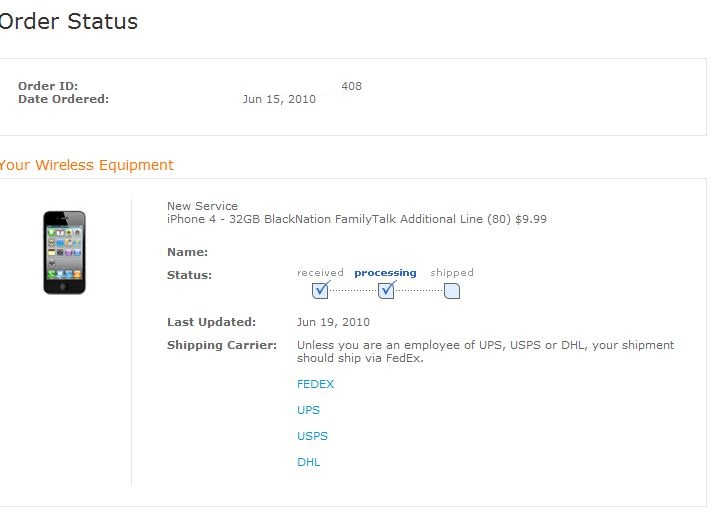This screenshot has height=519, width=717.
Task: Click the FedEx shipping carrier notice text
Action: click(x=485, y=352)
